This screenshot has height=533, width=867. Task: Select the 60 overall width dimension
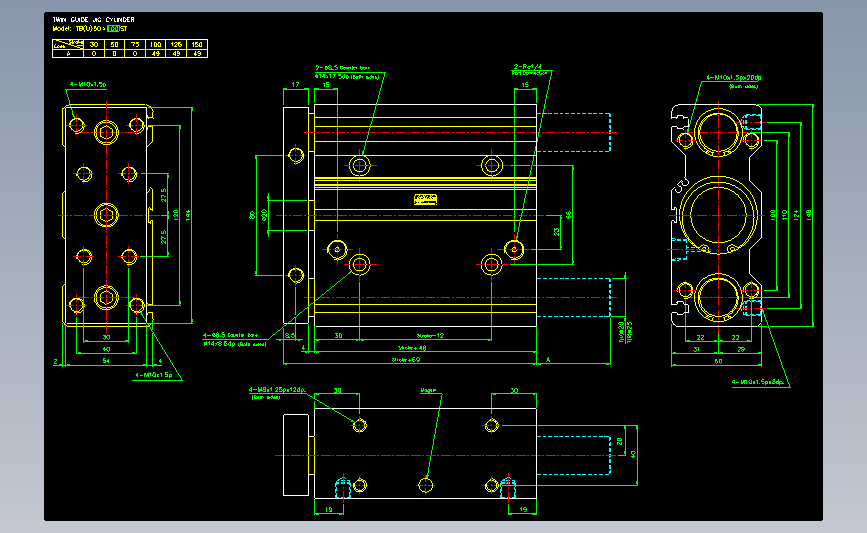tap(718, 362)
